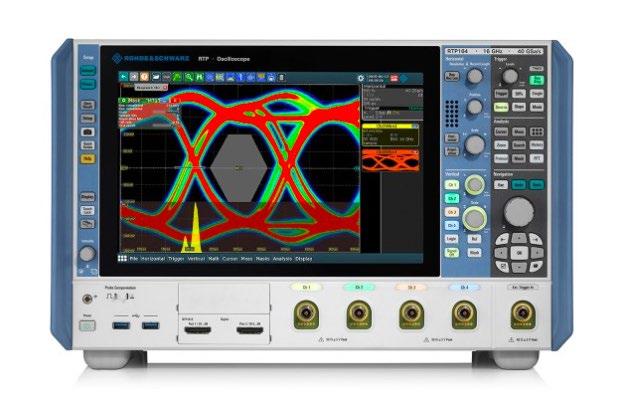Click the open-folder icon in the toolbar
Screen dimensions: 635x408
[x=156, y=77]
